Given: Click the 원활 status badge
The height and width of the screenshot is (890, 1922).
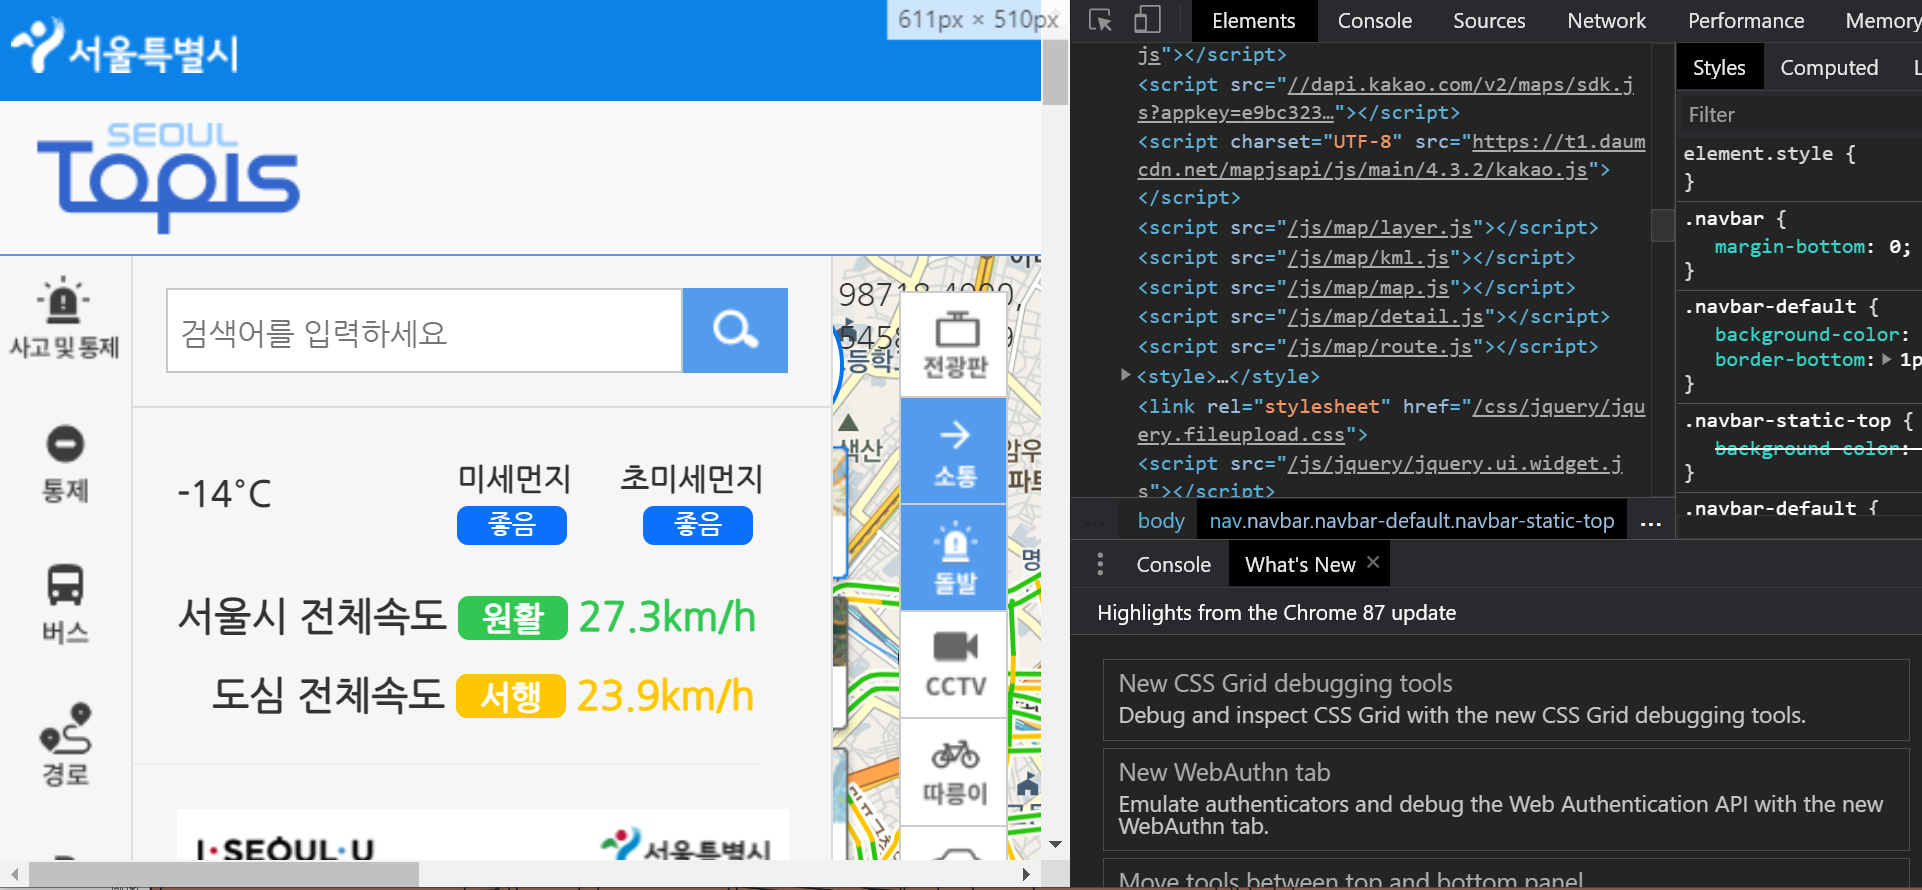Looking at the screenshot, I should coord(513,618).
